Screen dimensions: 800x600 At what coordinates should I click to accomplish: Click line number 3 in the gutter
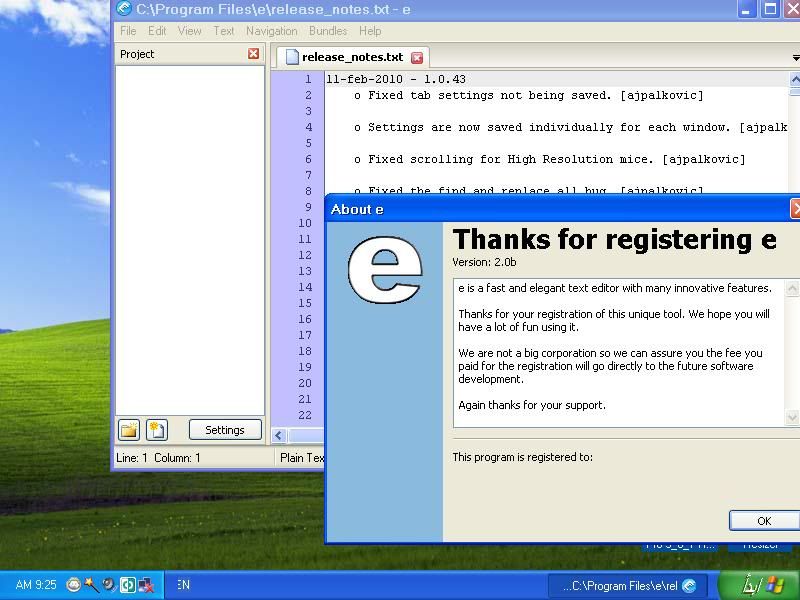pyautogui.click(x=308, y=111)
